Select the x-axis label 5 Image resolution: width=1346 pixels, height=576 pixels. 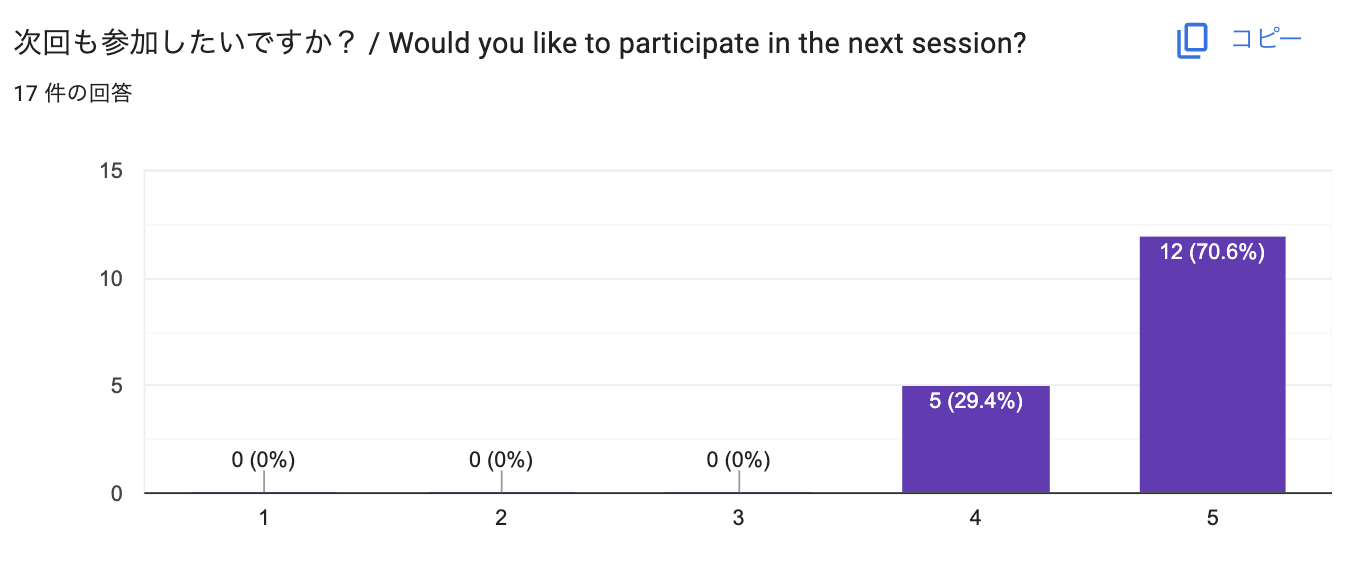click(x=1211, y=519)
